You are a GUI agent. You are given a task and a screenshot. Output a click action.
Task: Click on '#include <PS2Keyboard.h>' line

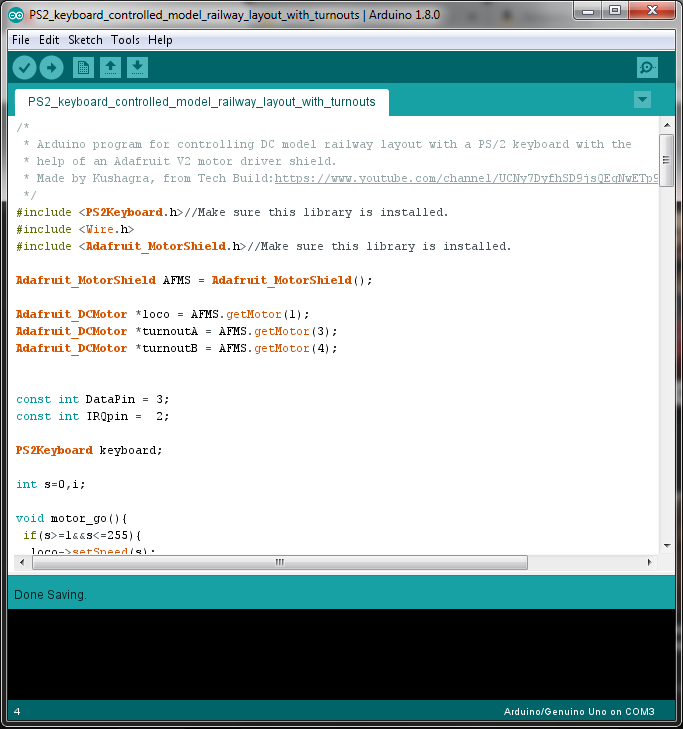pyautogui.click(x=232, y=212)
